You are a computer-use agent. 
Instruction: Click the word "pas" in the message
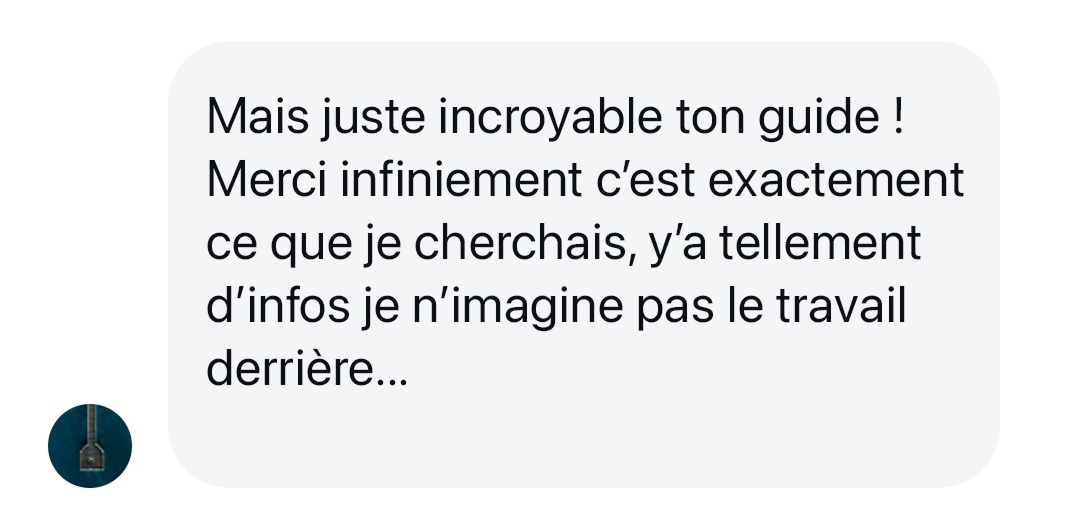tap(675, 307)
